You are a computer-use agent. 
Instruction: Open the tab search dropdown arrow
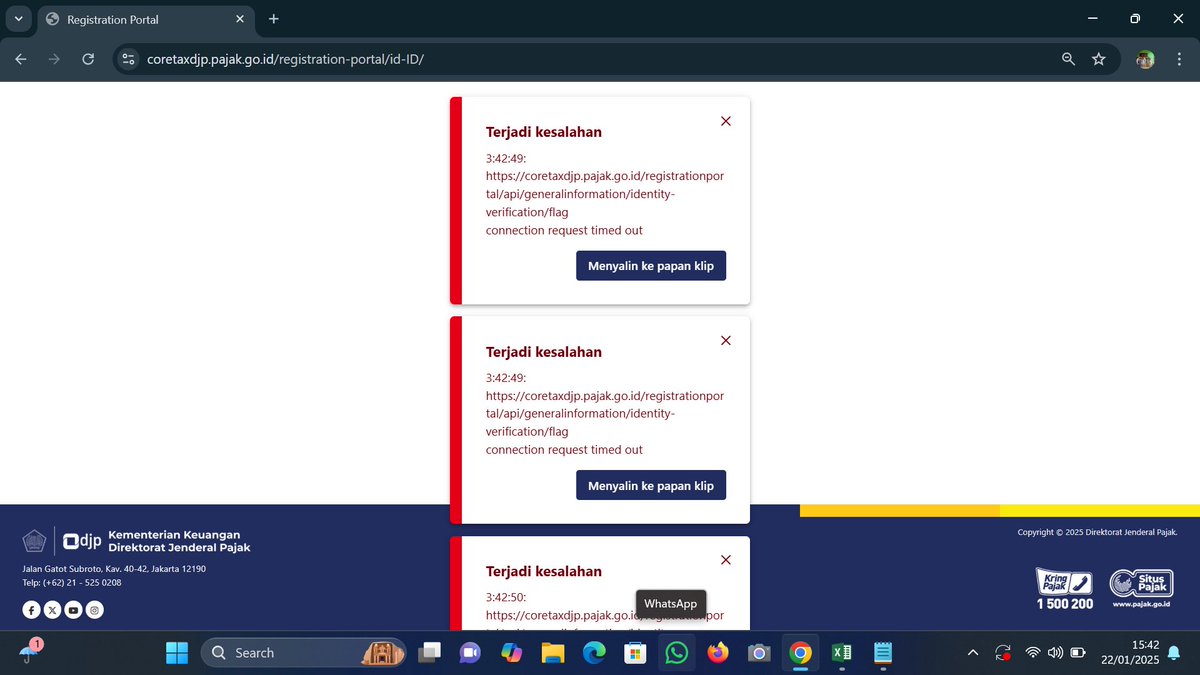coord(18,19)
